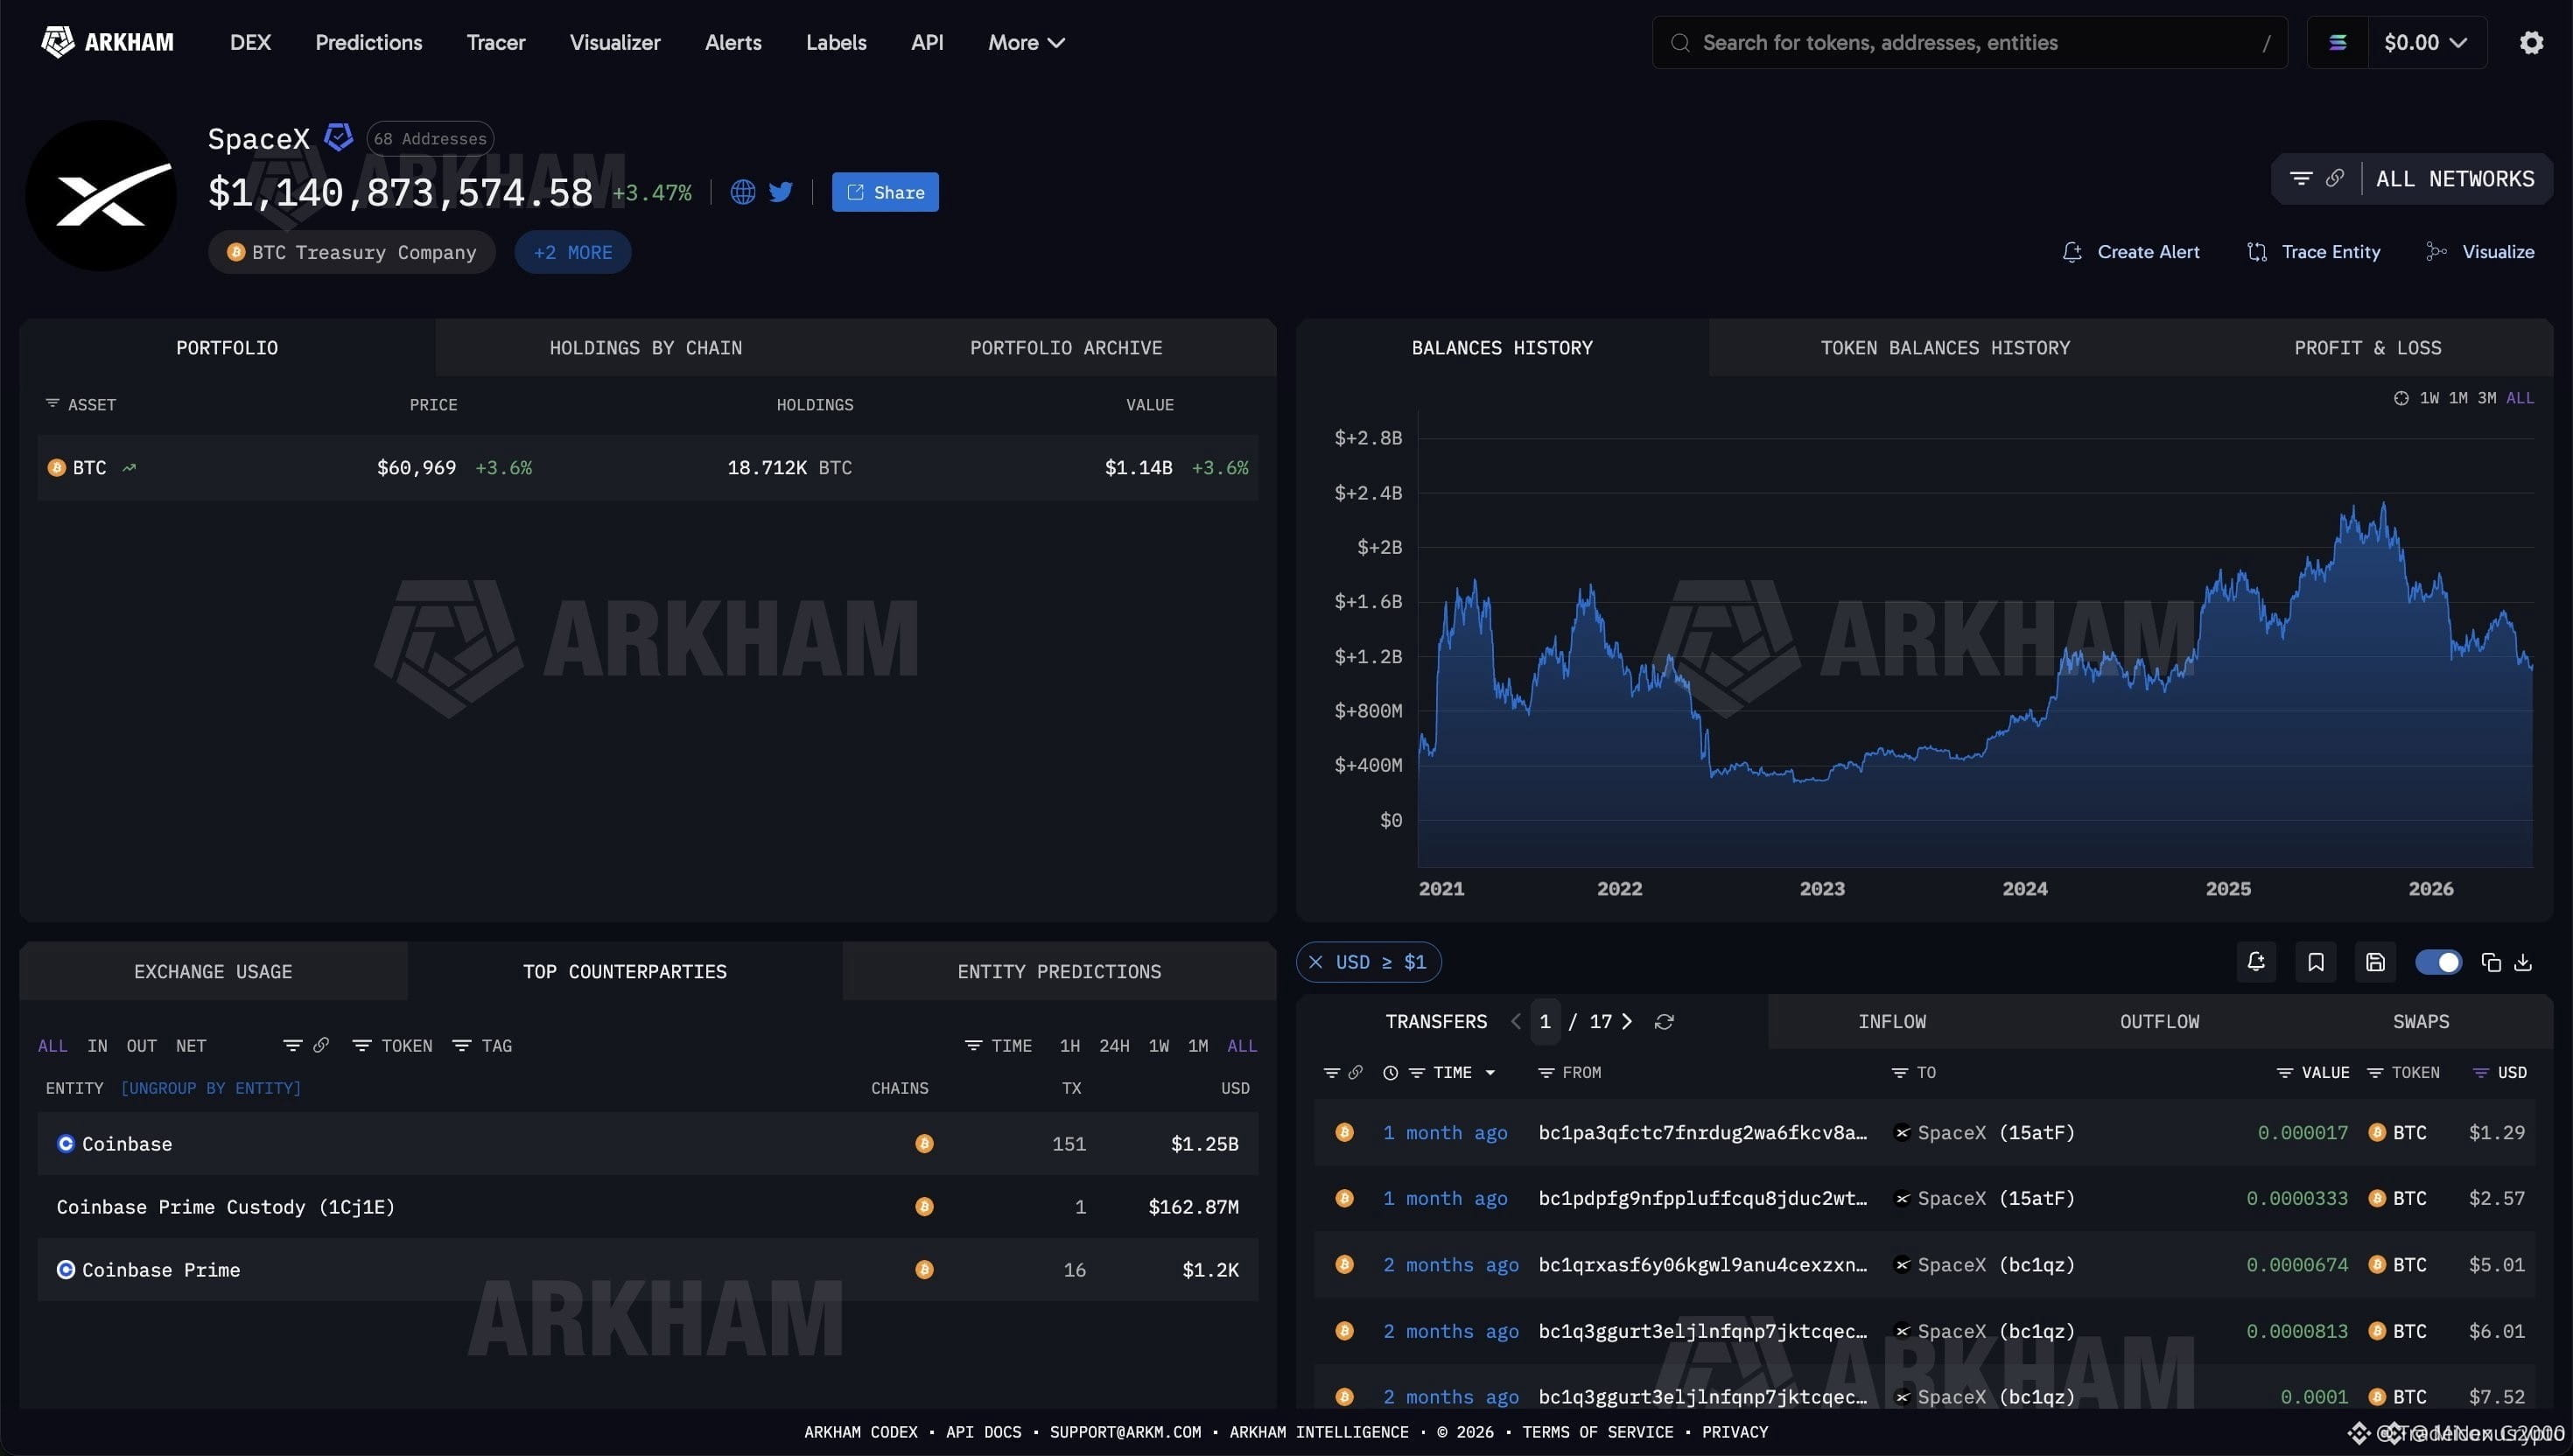Click the link icon beside All Networks
2573x1456 pixels.
[2334, 178]
